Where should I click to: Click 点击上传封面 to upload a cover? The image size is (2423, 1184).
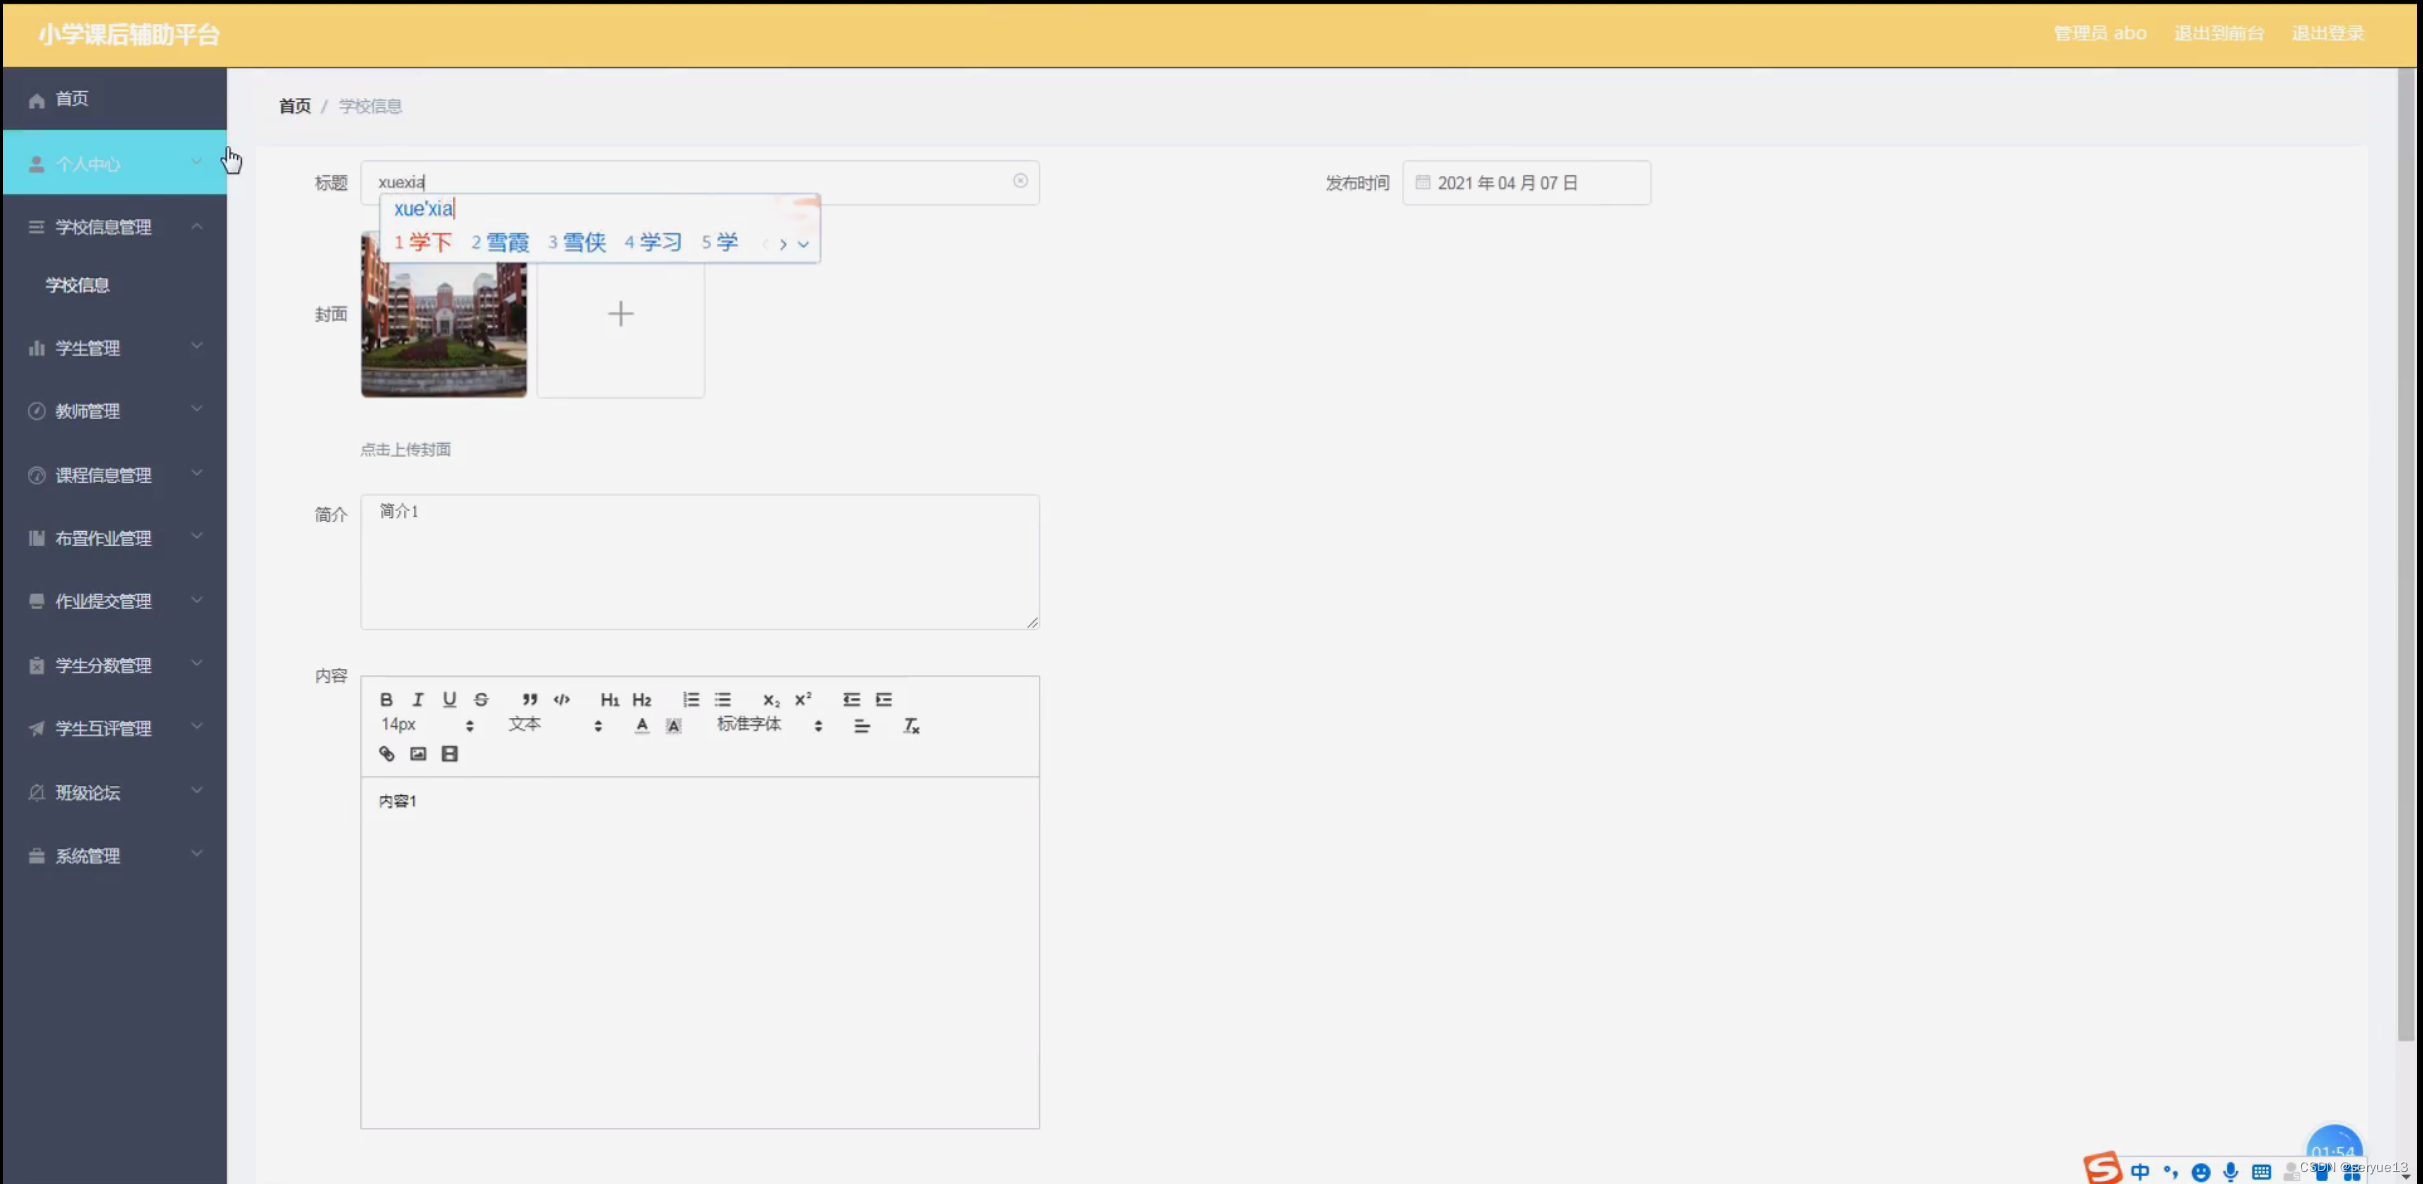point(405,449)
